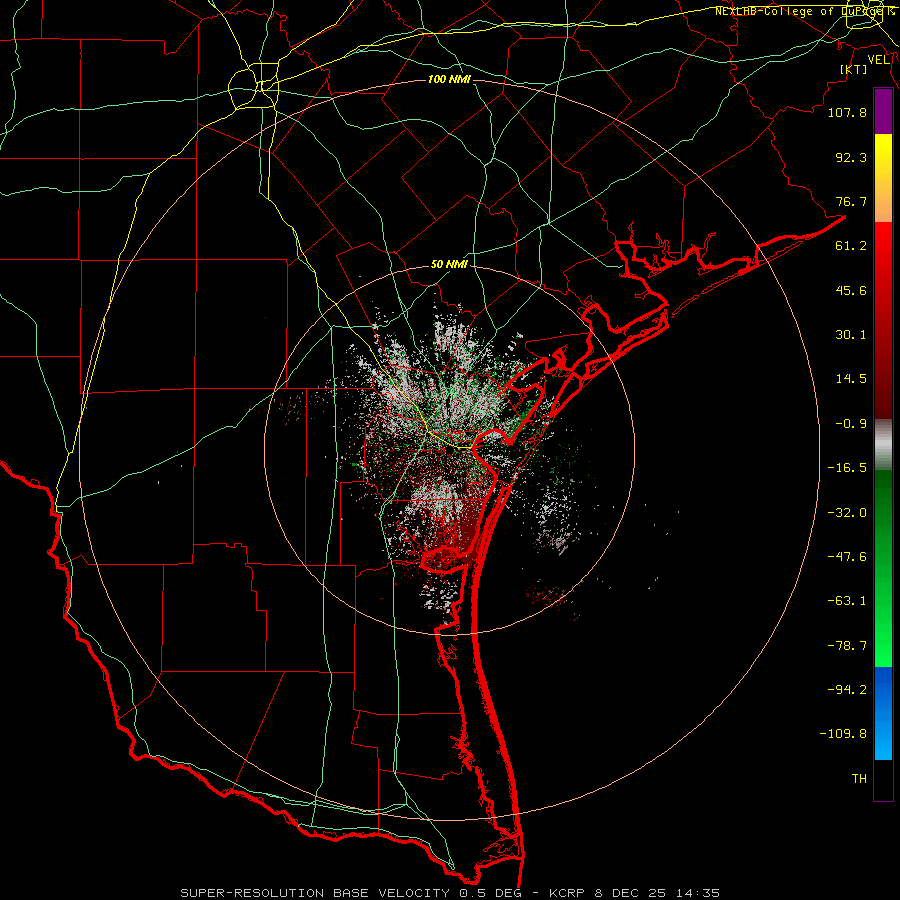Screen dimensions: 900x900
Task: Select the 107.8 scale value
Action: point(847,113)
